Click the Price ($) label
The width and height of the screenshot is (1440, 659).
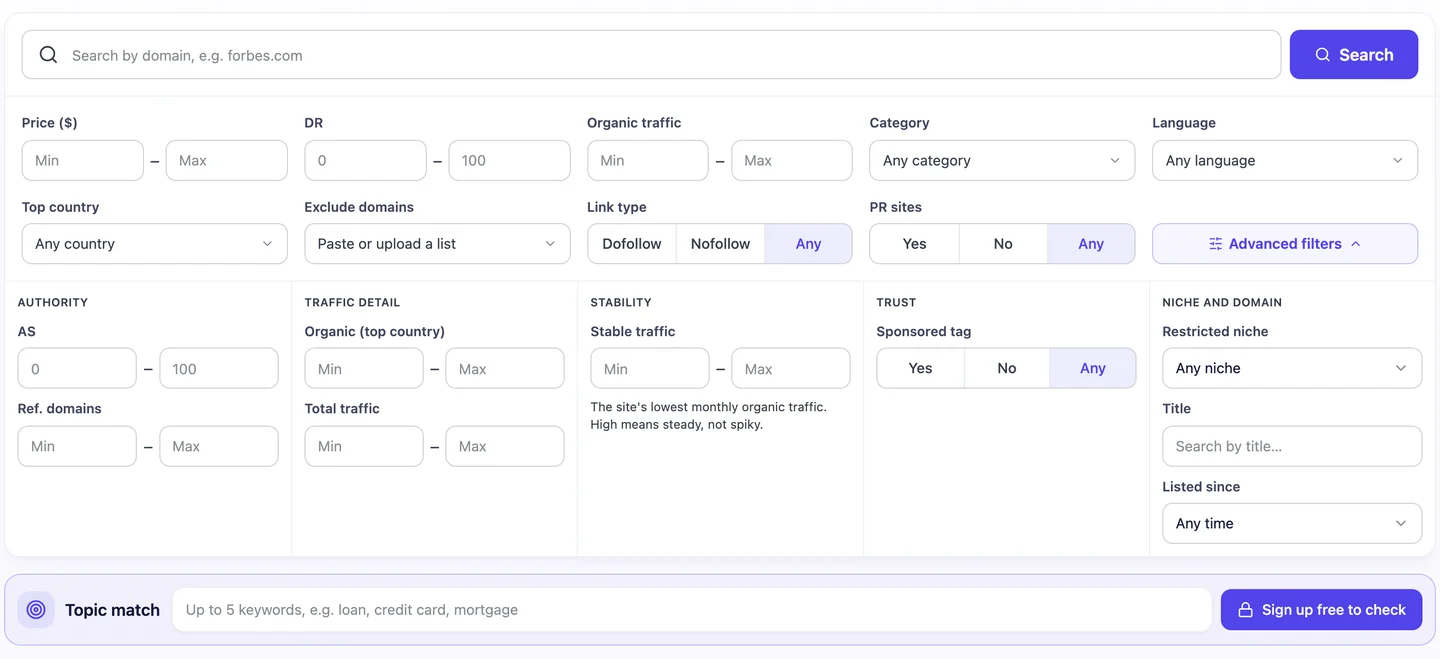click(50, 123)
